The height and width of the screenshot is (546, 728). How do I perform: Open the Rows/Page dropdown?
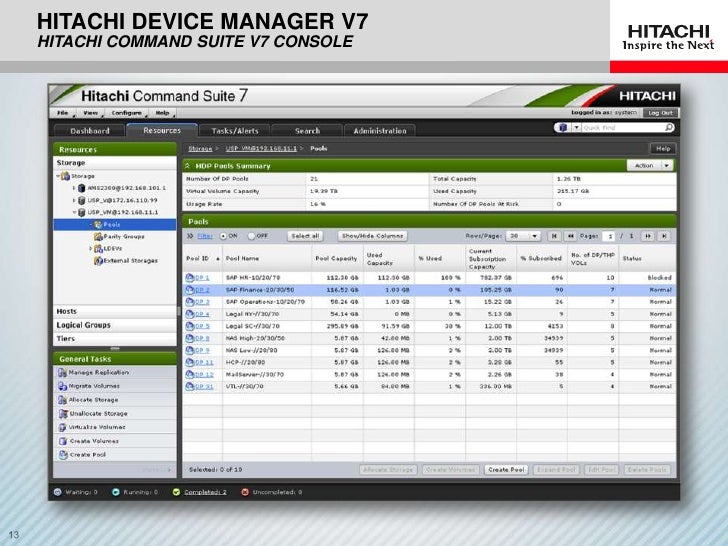(523, 236)
